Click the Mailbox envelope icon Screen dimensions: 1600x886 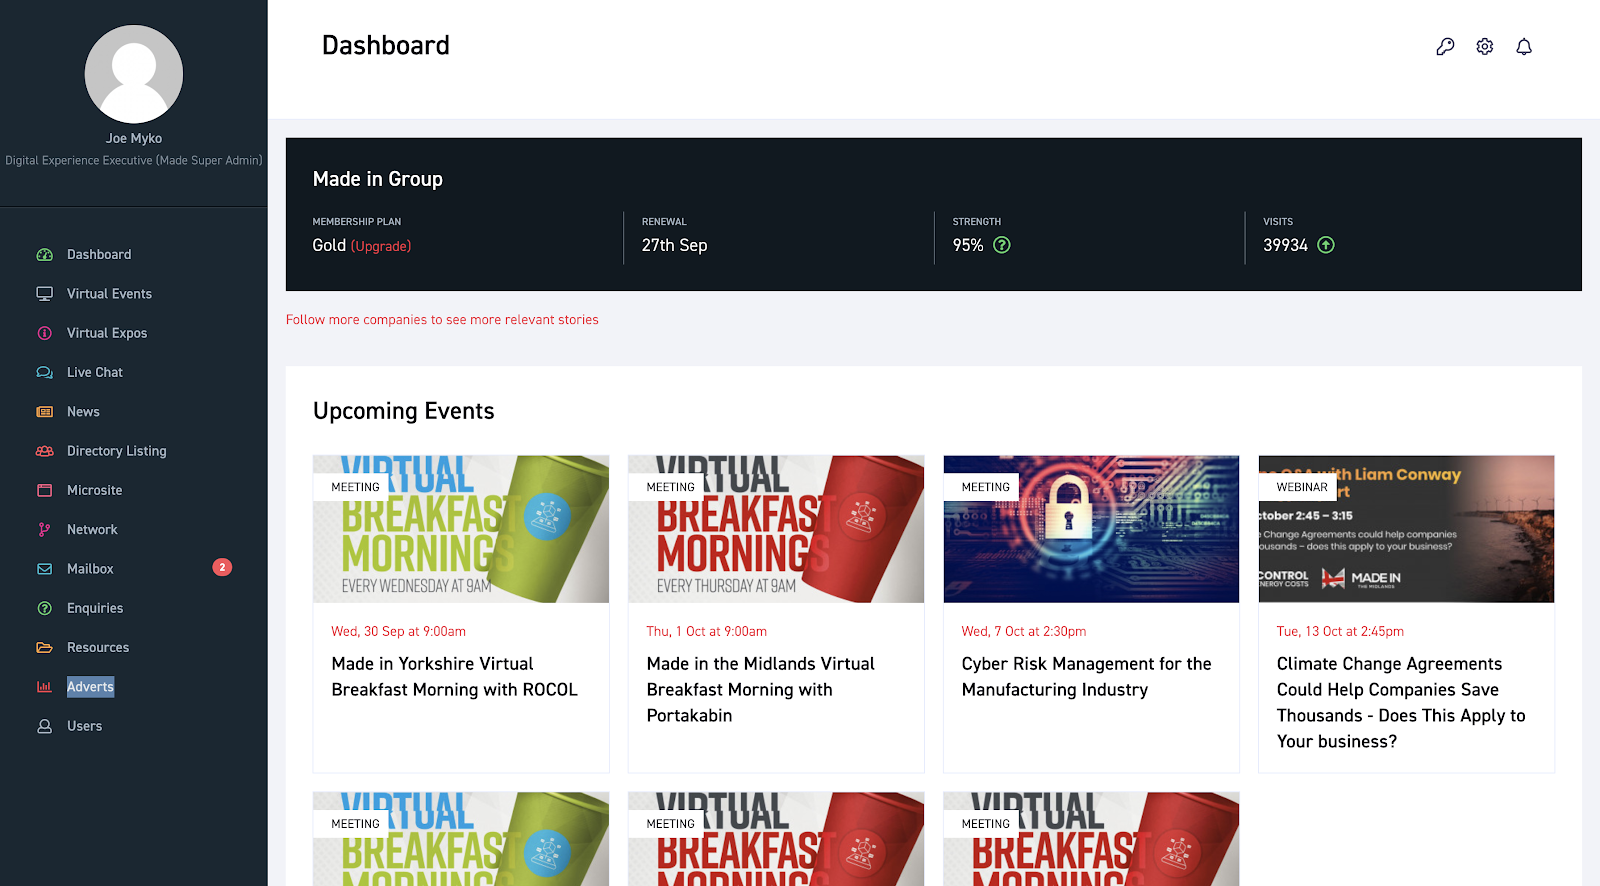(44, 569)
